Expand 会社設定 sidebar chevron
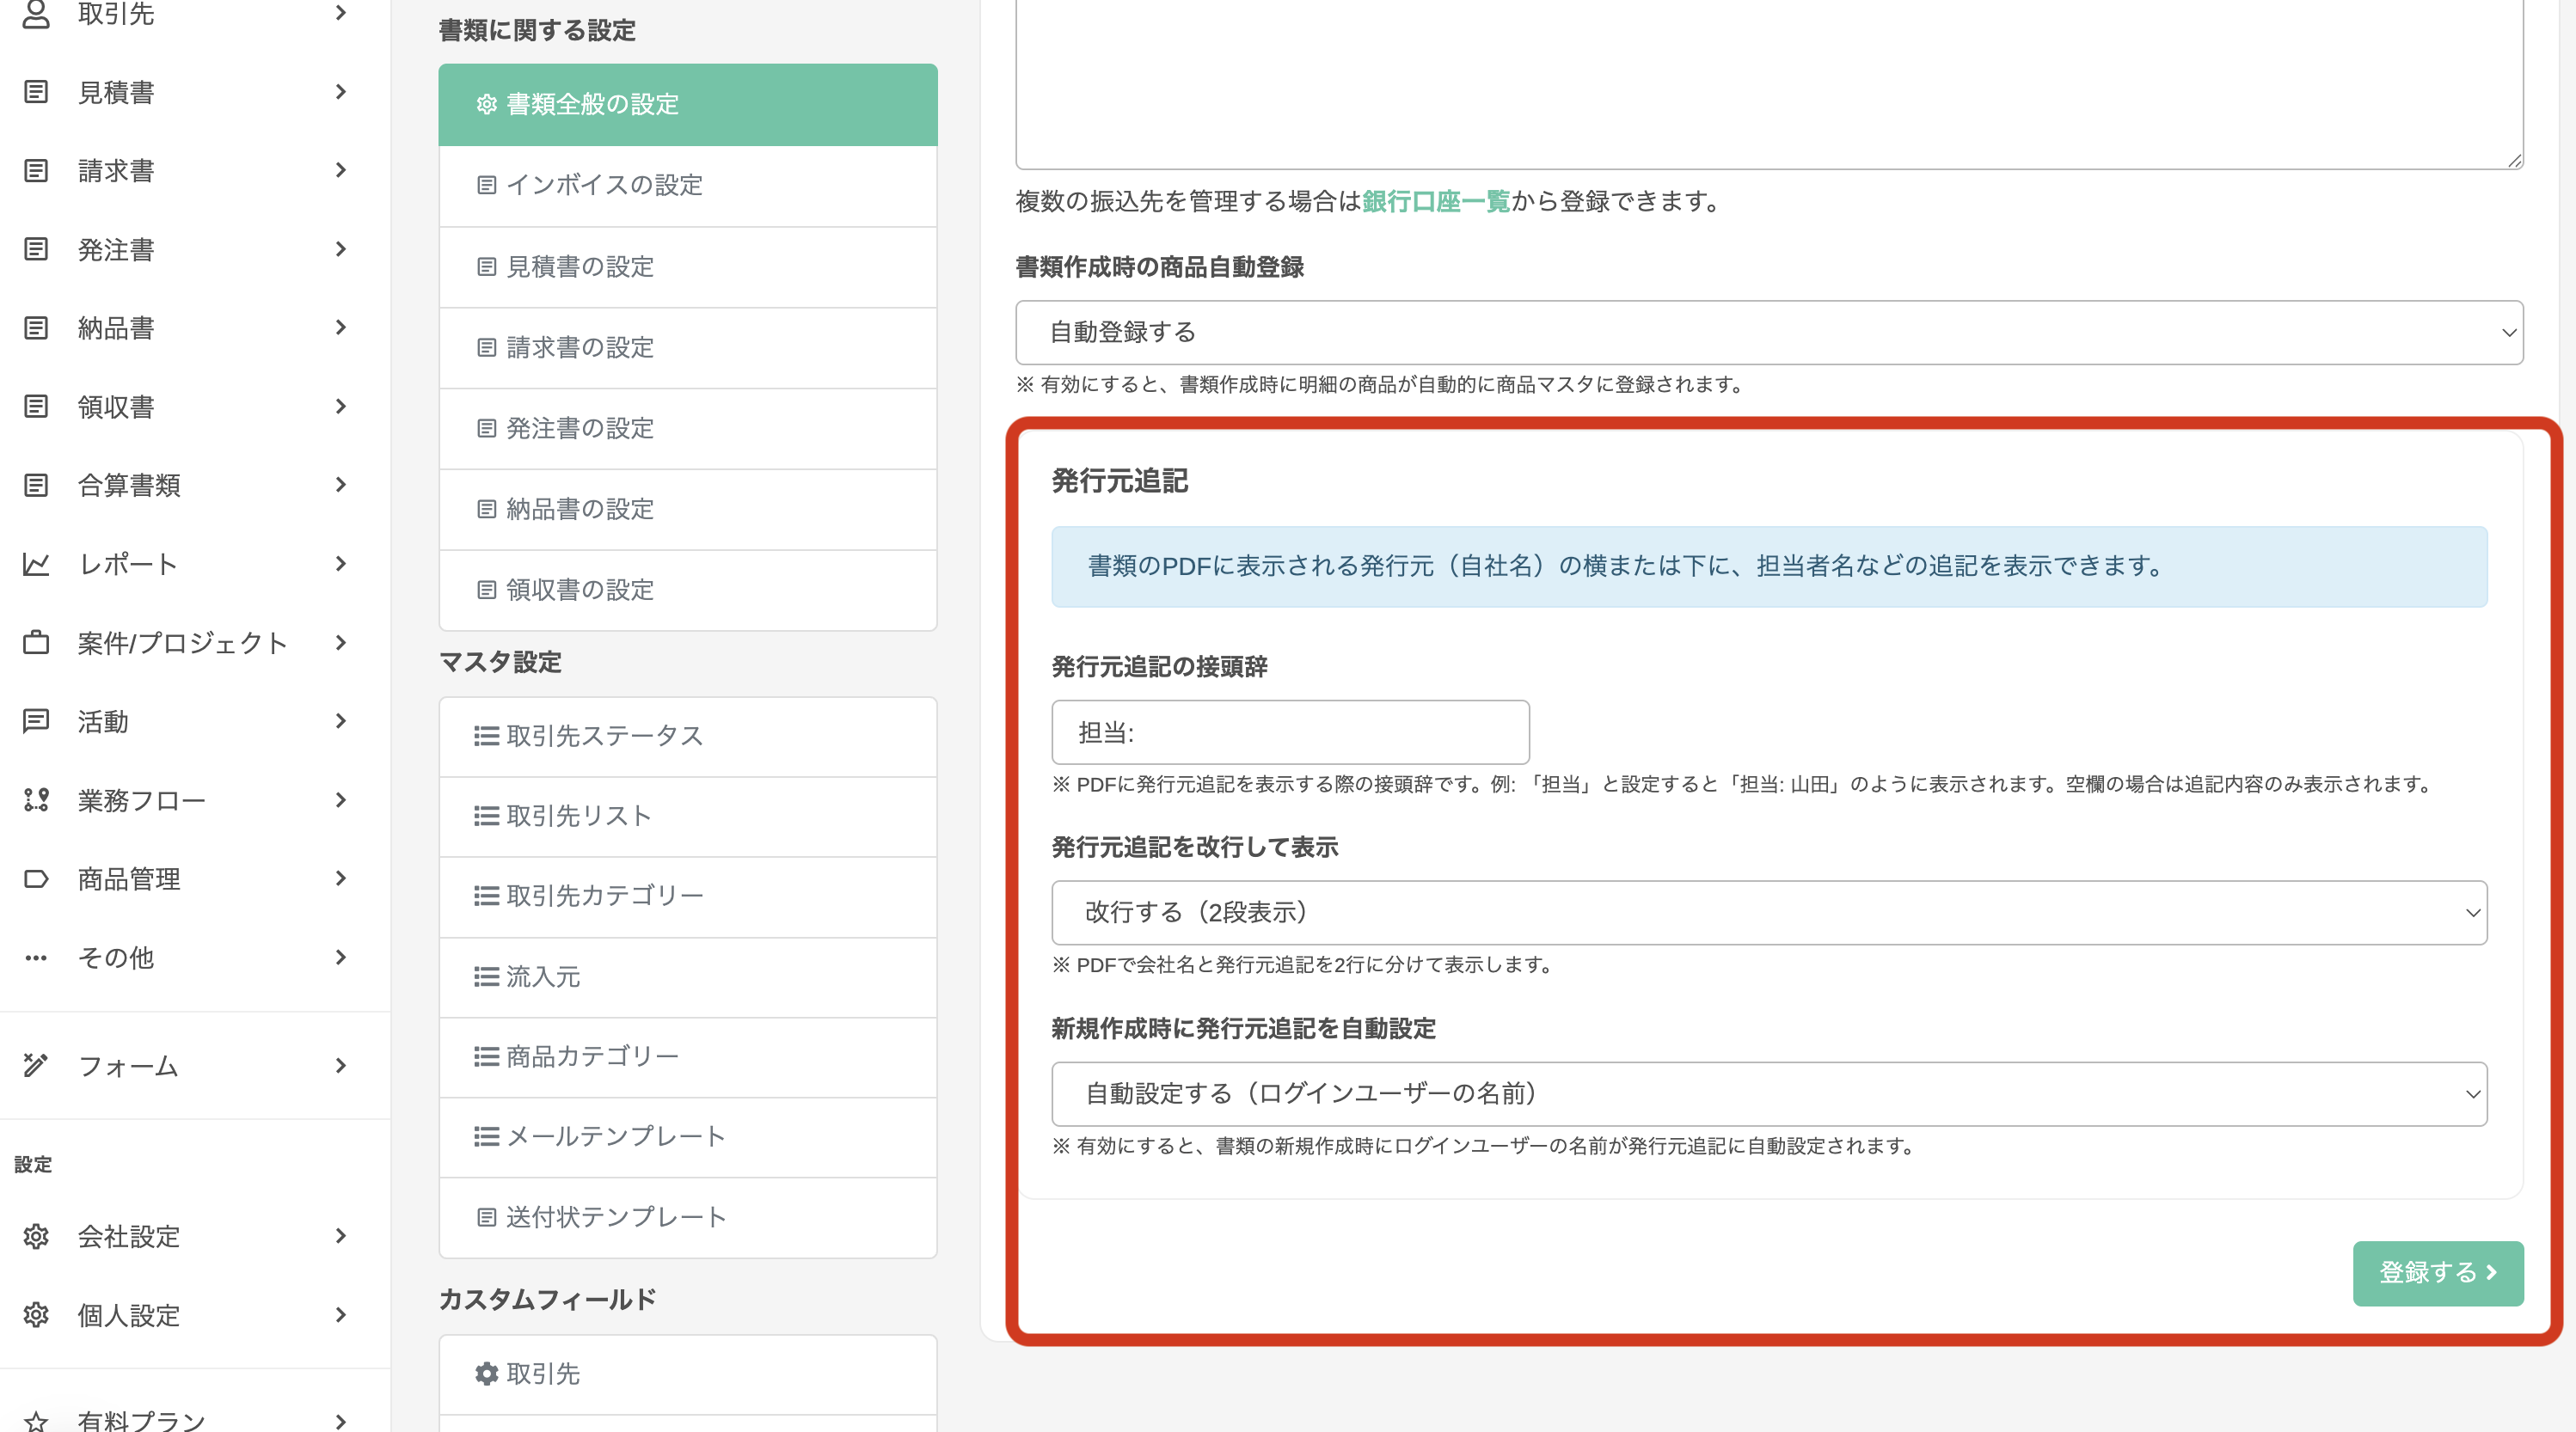Image resolution: width=2576 pixels, height=1432 pixels. coord(341,1236)
